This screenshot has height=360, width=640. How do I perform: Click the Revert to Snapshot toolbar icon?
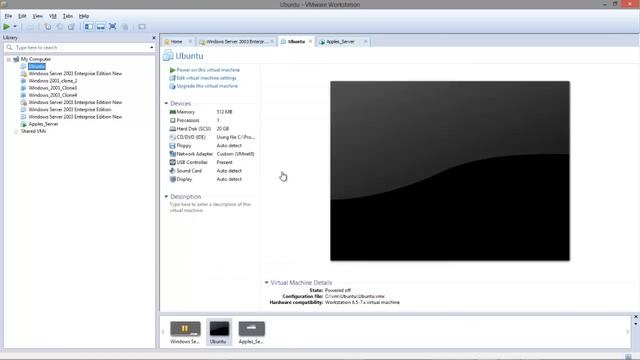60,27
